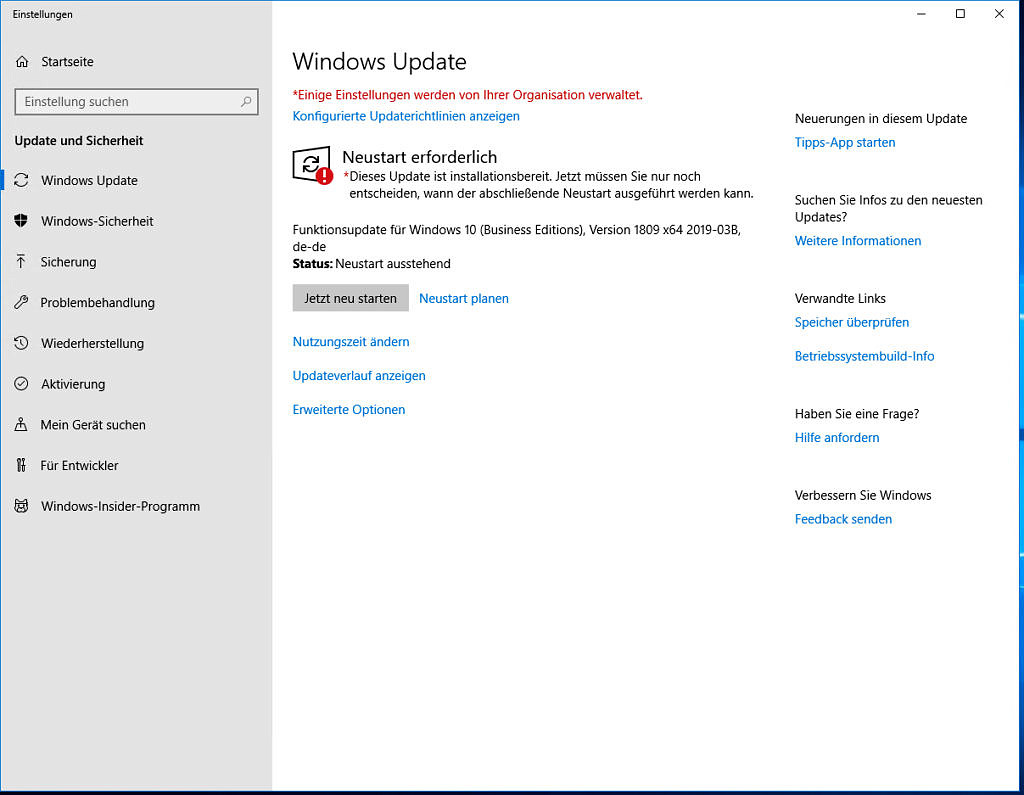1024x795 pixels.
Task: Click the Startseite home icon
Action: point(22,62)
